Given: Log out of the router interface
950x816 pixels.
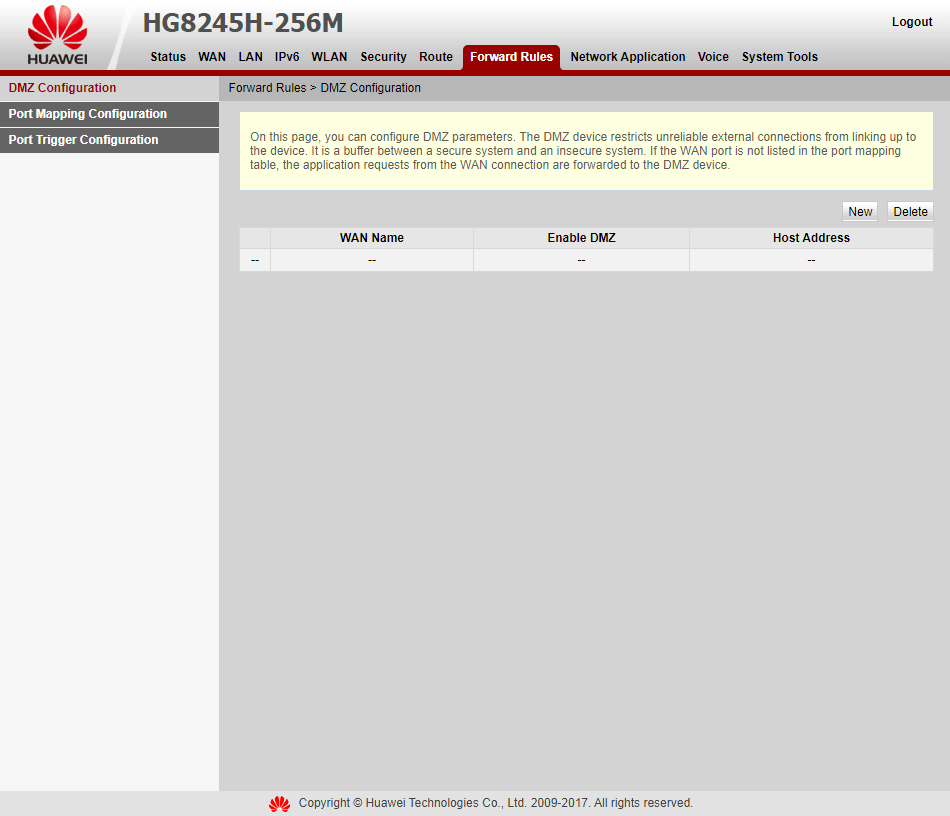Looking at the screenshot, I should point(911,21).
